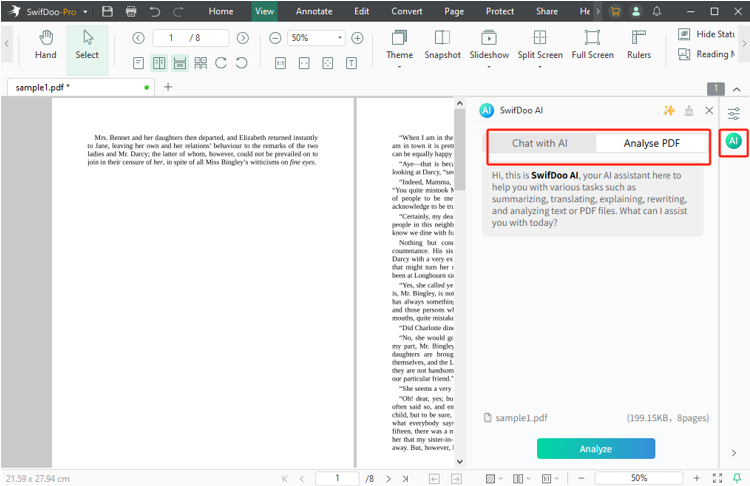Enable Reading Mode
Image resolution: width=750 pixels, height=486 pixels.
click(x=706, y=54)
